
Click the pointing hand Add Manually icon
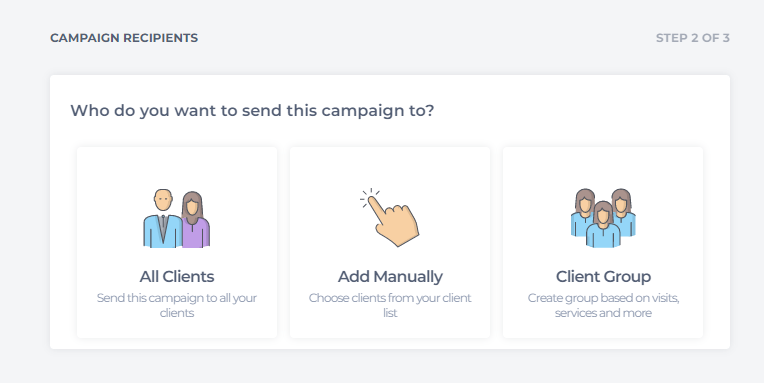[x=389, y=217]
